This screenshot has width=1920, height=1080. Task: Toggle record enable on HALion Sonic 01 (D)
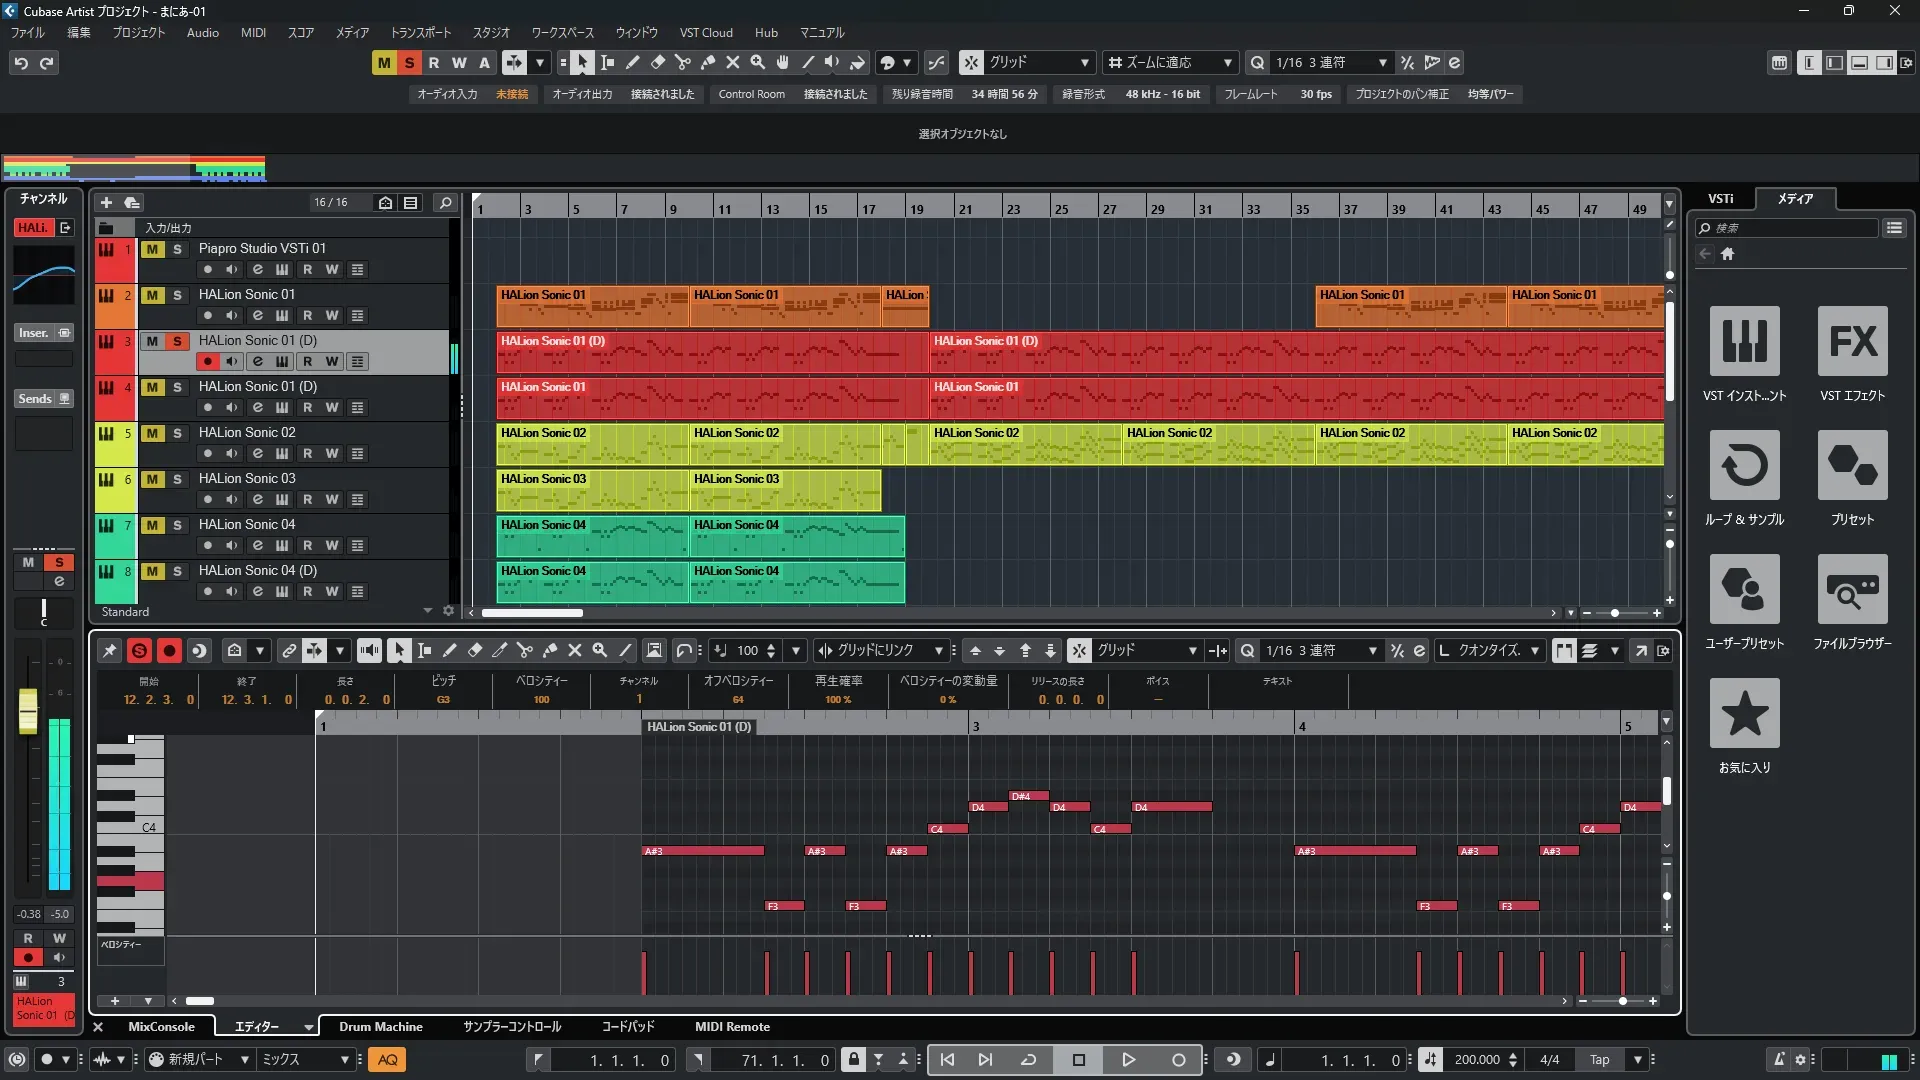point(207,361)
